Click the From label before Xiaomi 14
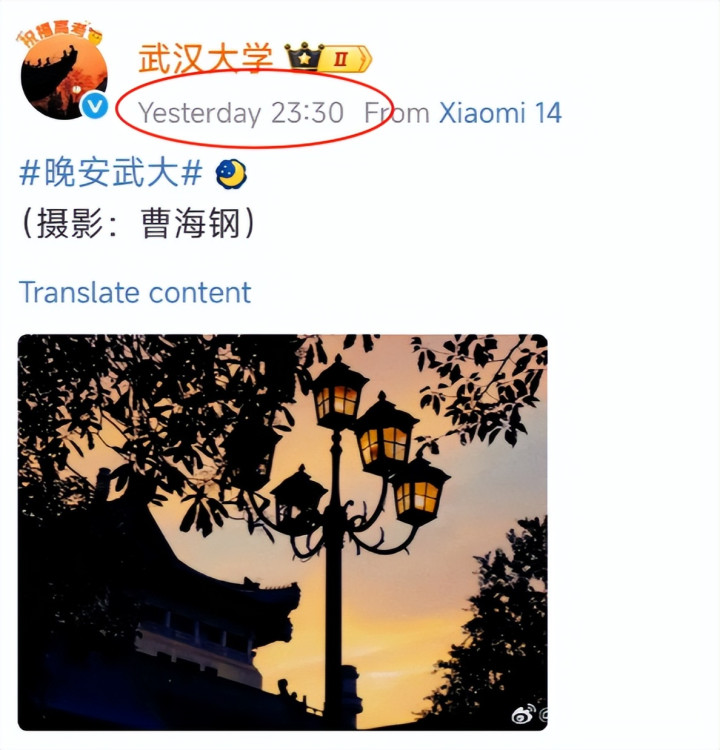 397,113
